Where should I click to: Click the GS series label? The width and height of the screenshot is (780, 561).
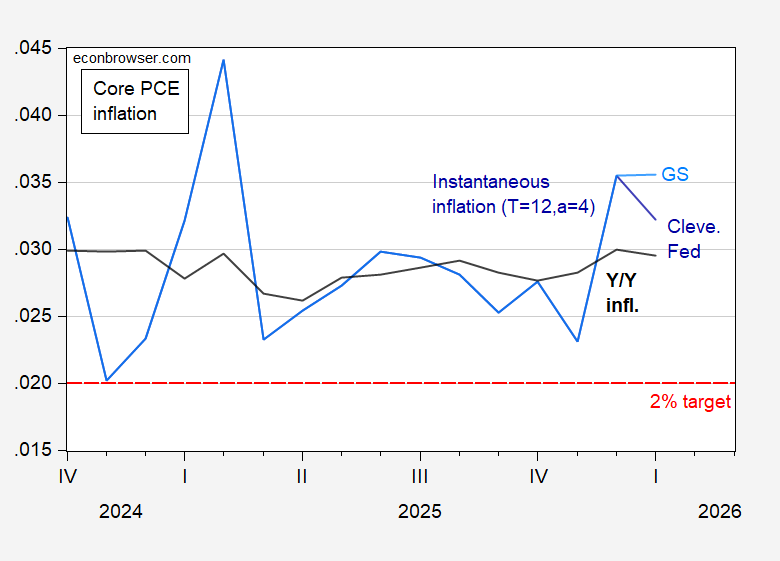coord(675,174)
